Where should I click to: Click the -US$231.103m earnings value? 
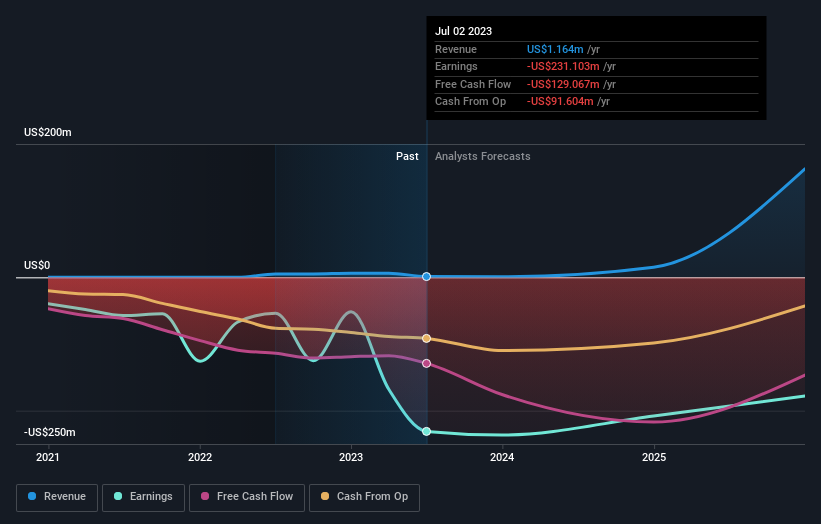563,66
